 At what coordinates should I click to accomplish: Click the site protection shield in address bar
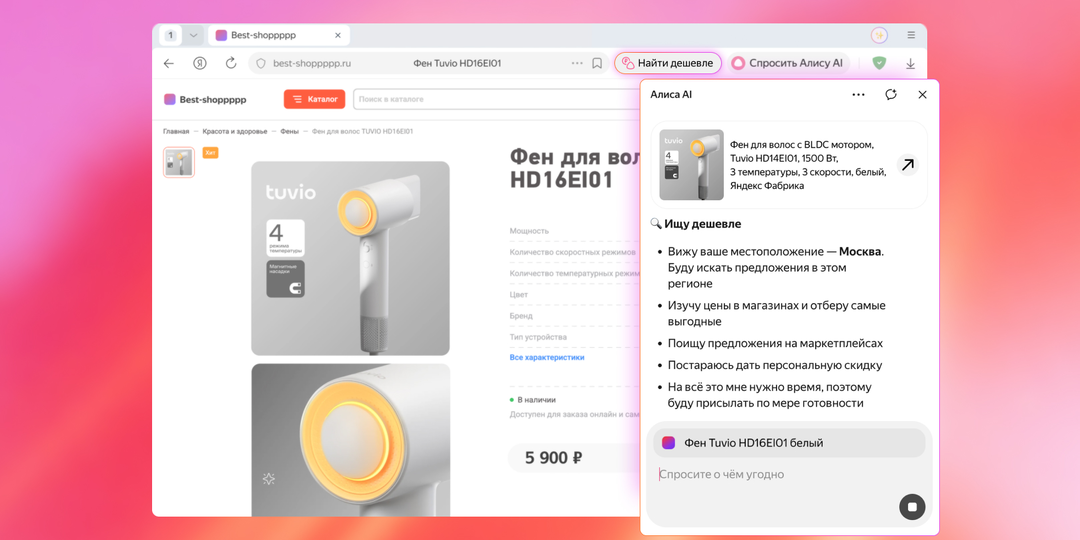[260, 63]
